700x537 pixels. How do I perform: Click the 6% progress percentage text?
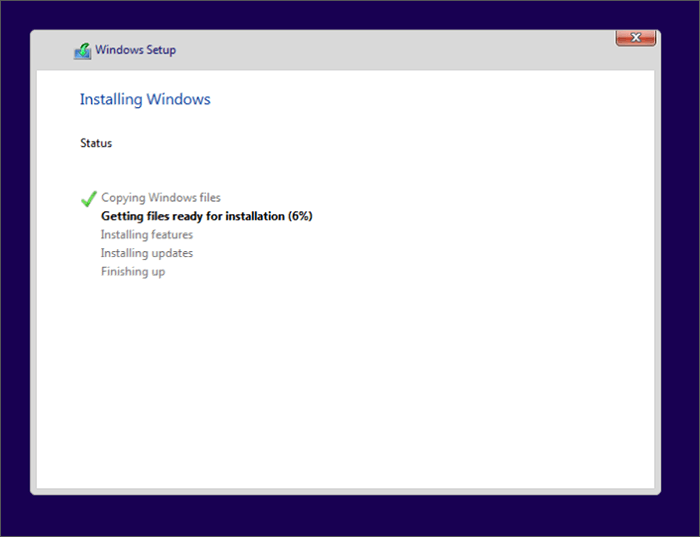pyautogui.click(x=300, y=216)
